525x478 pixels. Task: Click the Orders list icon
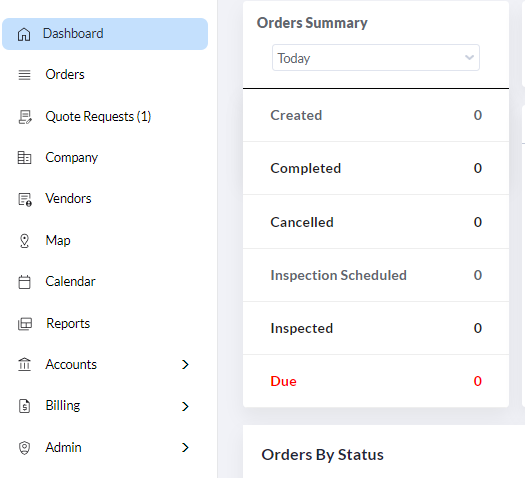coord(24,75)
